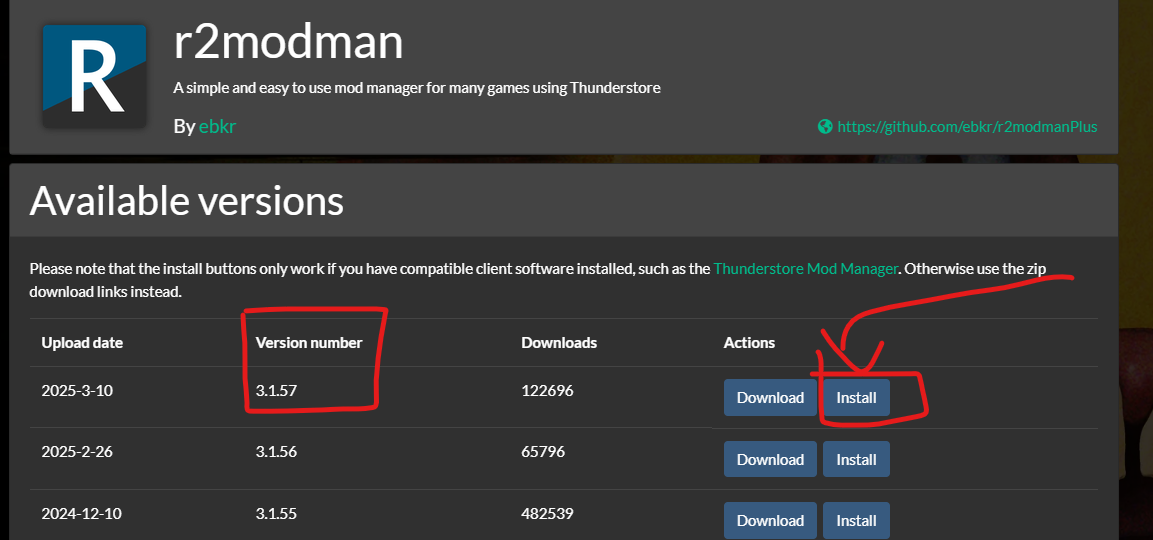Select version number 3.1.56

click(x=276, y=452)
